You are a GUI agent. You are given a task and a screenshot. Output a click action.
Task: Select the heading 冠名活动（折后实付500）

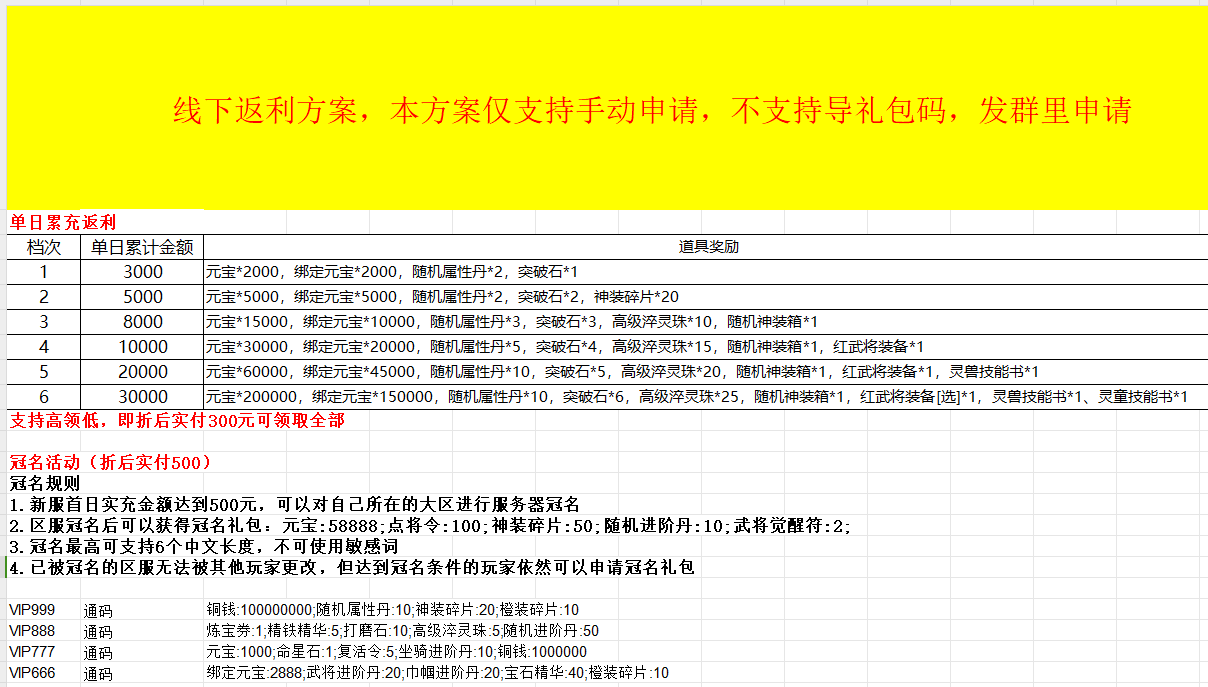pos(110,462)
